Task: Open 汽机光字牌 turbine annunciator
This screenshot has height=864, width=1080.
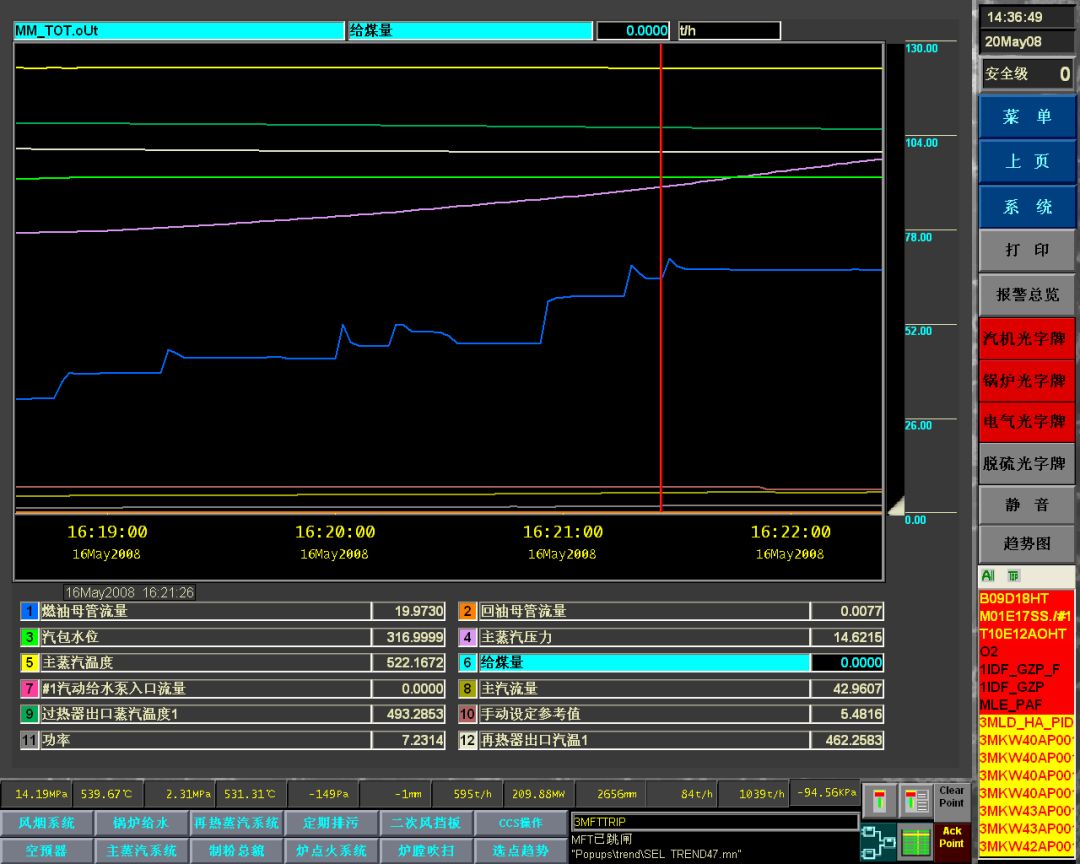Action: [x=1026, y=339]
